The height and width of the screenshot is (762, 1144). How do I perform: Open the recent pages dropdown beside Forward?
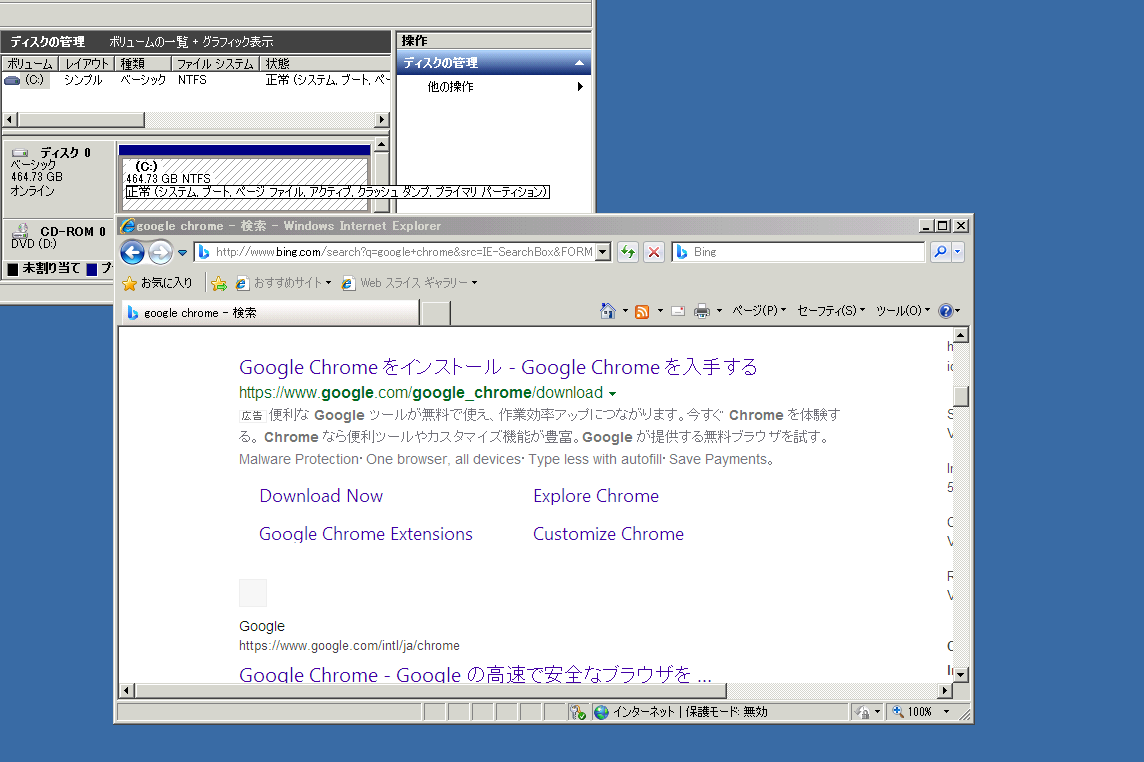[x=182, y=253]
